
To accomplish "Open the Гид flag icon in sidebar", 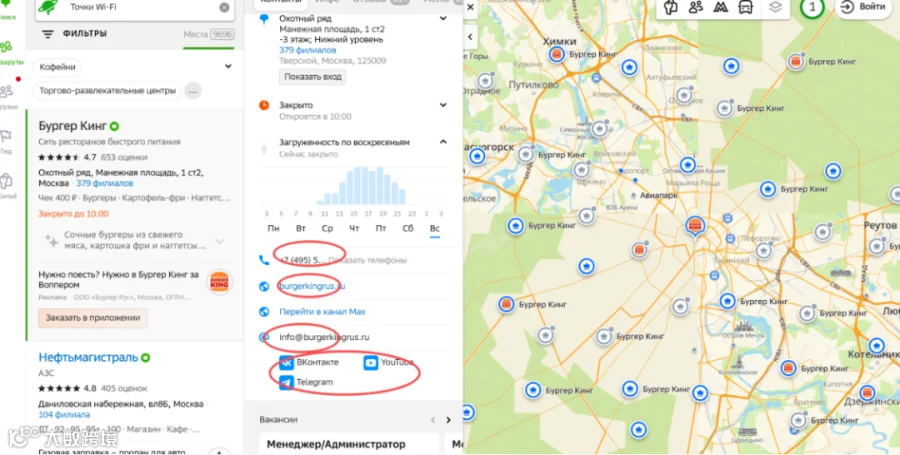I will [6, 138].
